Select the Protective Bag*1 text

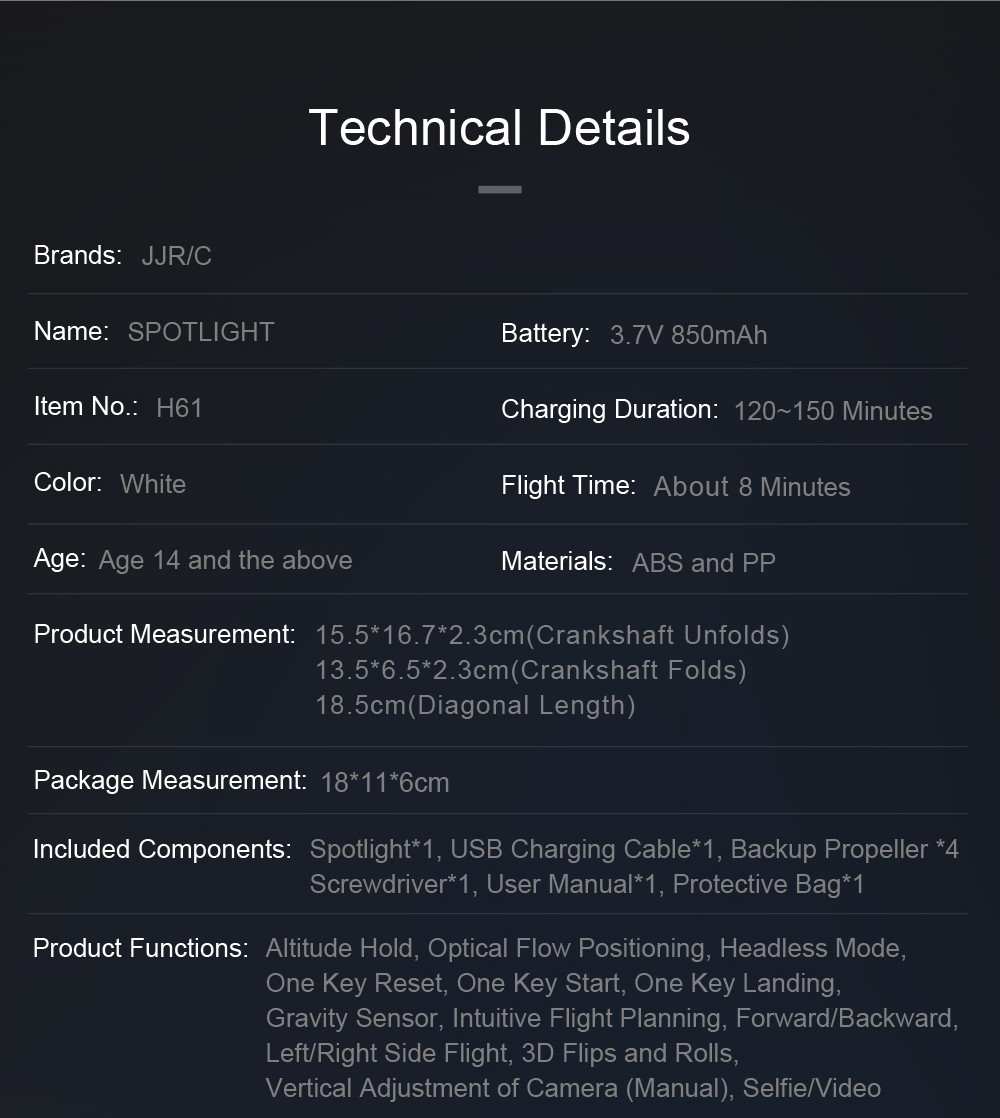click(768, 884)
